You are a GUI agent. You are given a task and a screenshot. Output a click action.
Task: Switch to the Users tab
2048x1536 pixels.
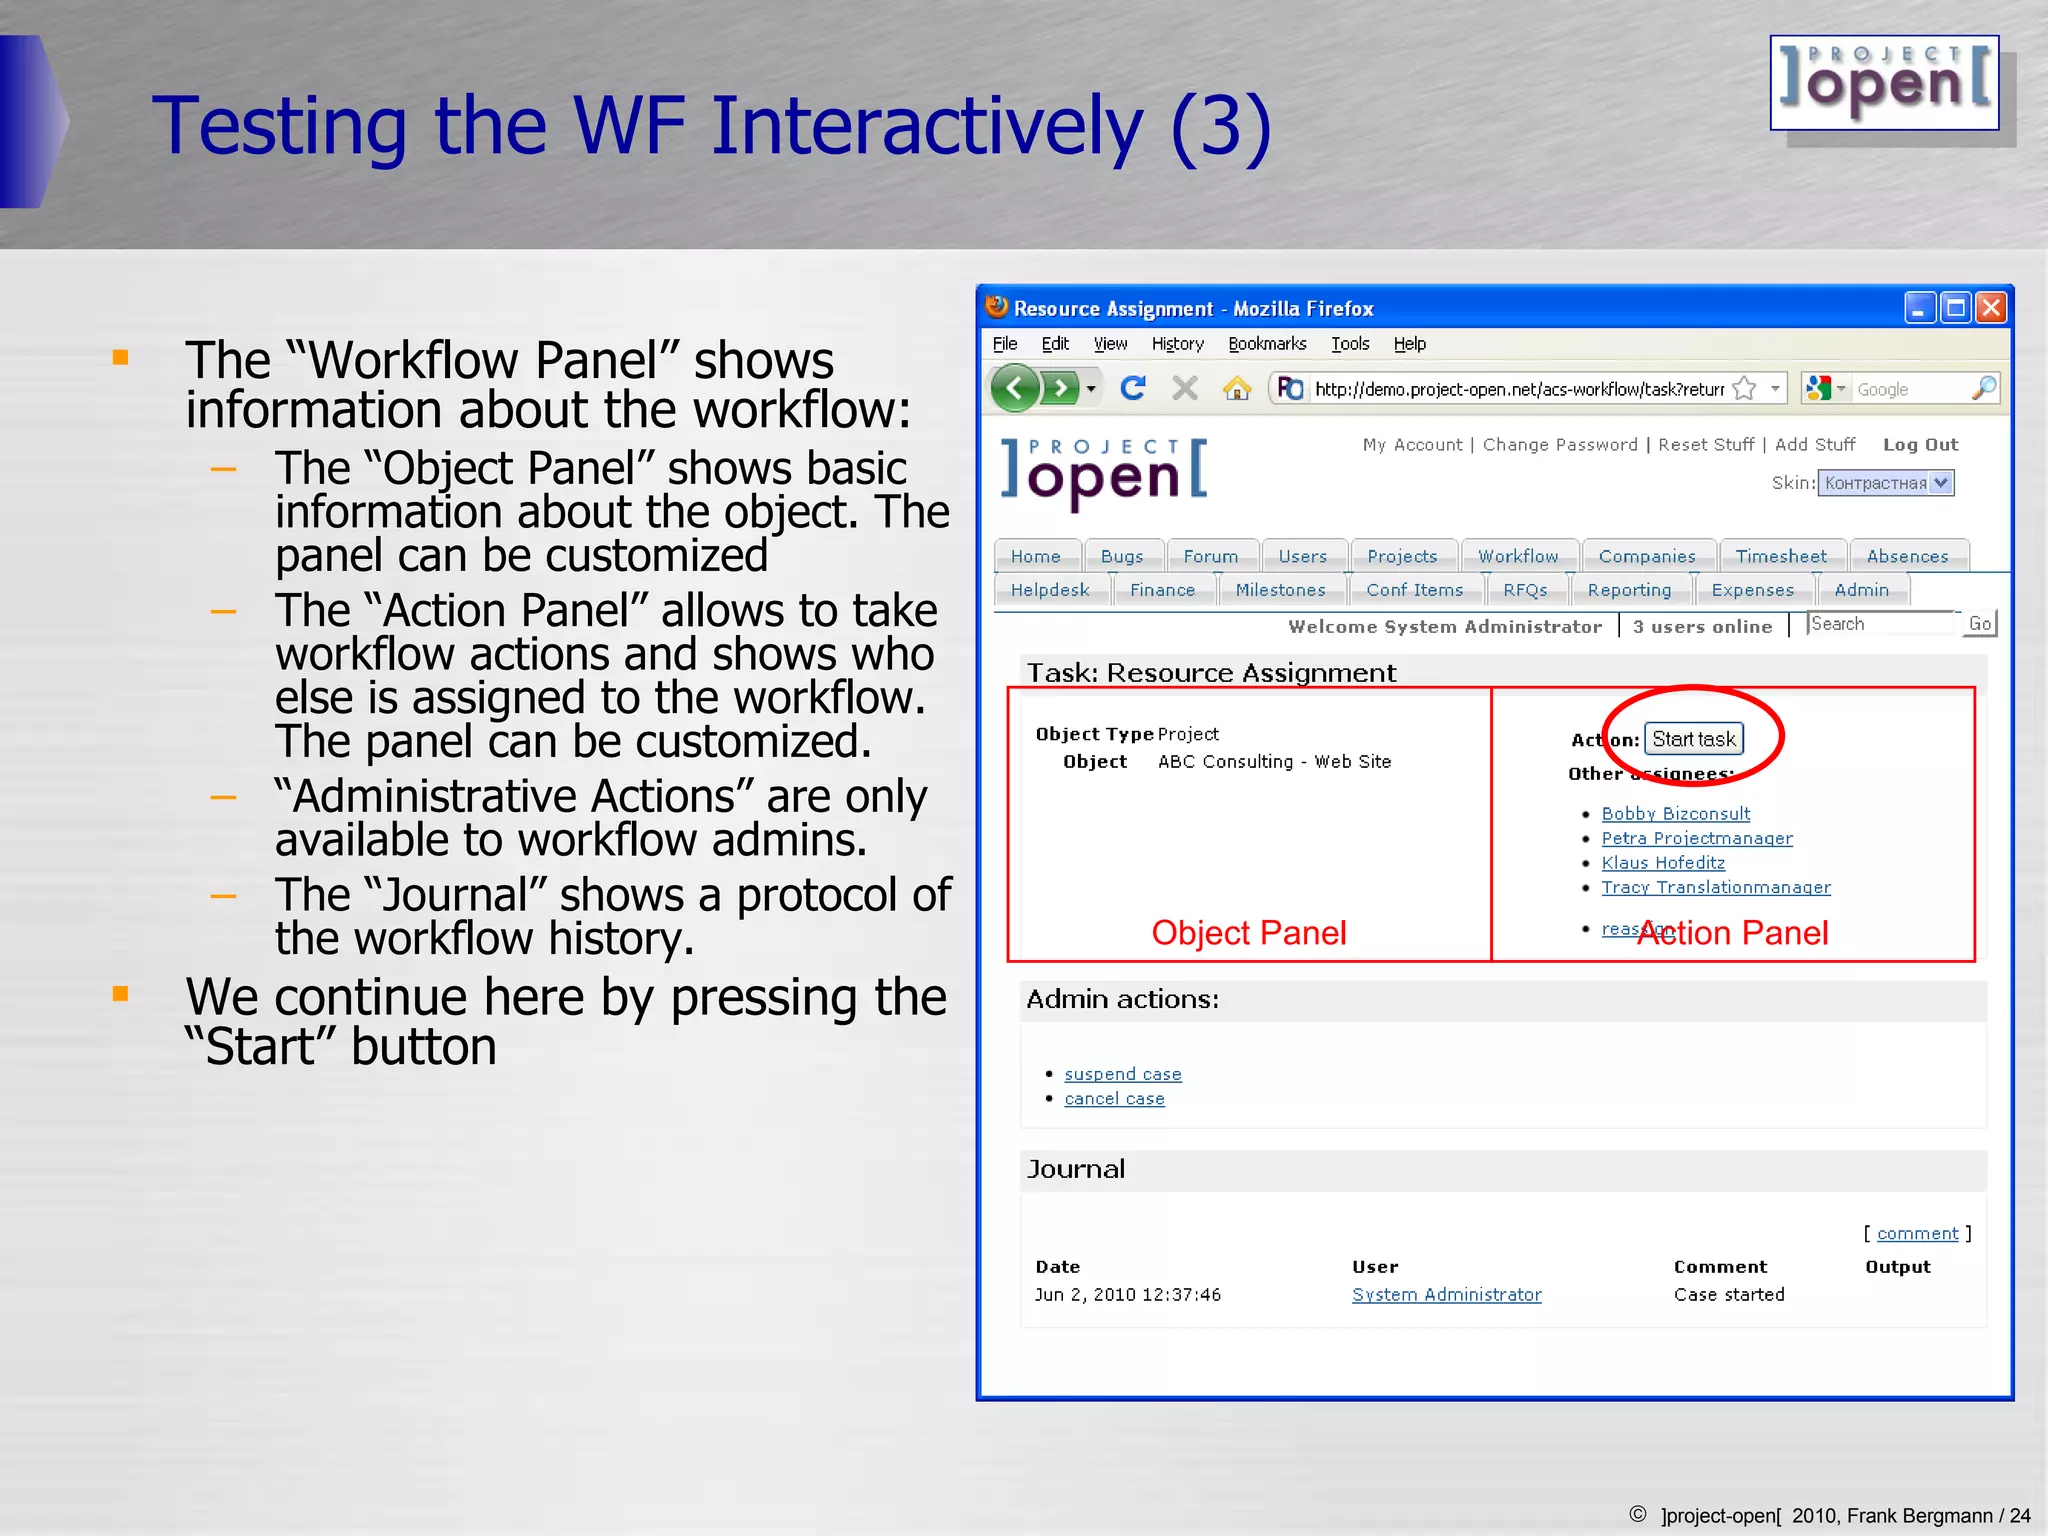tap(1303, 556)
